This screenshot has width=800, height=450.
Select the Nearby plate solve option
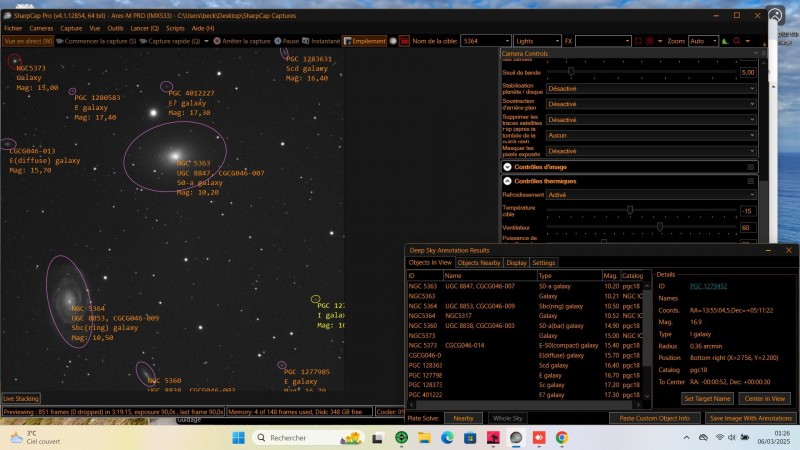coord(462,418)
